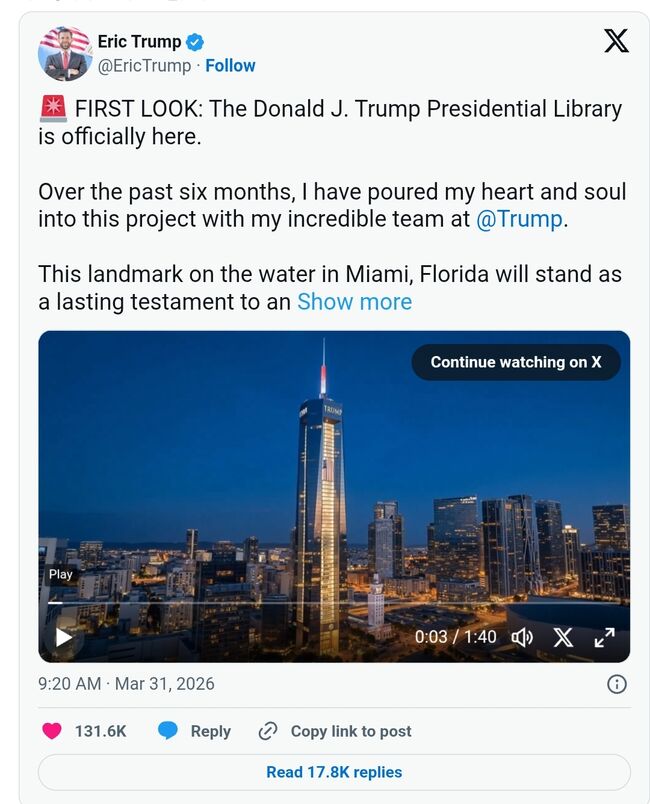Click the Eric Trump display name
This screenshot has width=650, height=804.
coord(139,42)
